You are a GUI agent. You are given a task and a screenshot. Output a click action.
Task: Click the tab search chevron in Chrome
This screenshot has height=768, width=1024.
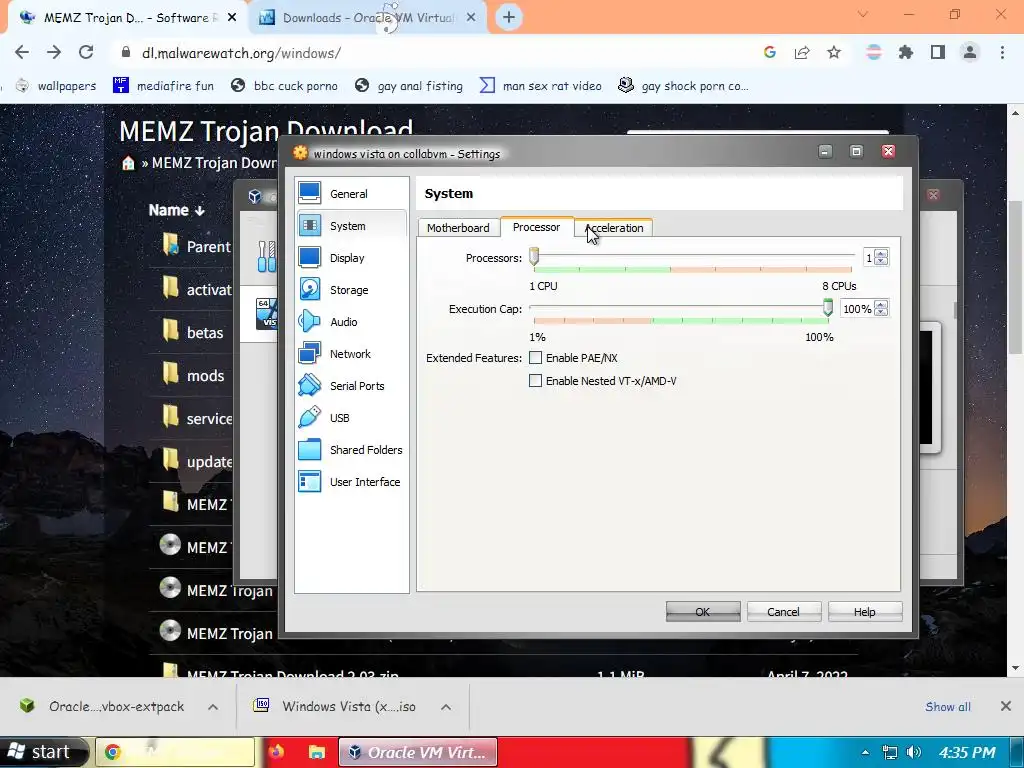863,14
